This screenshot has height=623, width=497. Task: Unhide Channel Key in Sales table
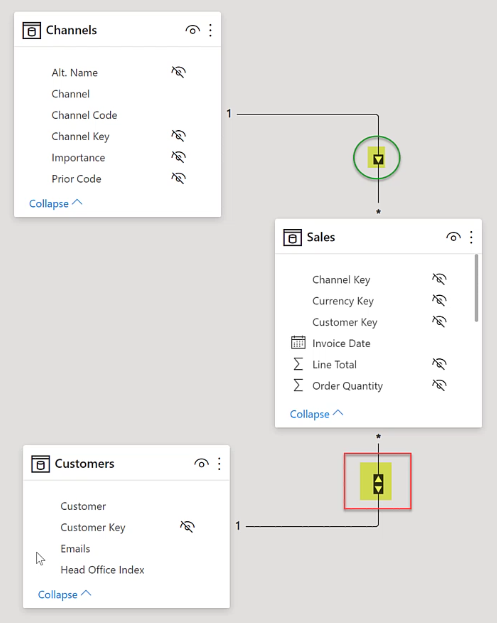pyautogui.click(x=439, y=279)
